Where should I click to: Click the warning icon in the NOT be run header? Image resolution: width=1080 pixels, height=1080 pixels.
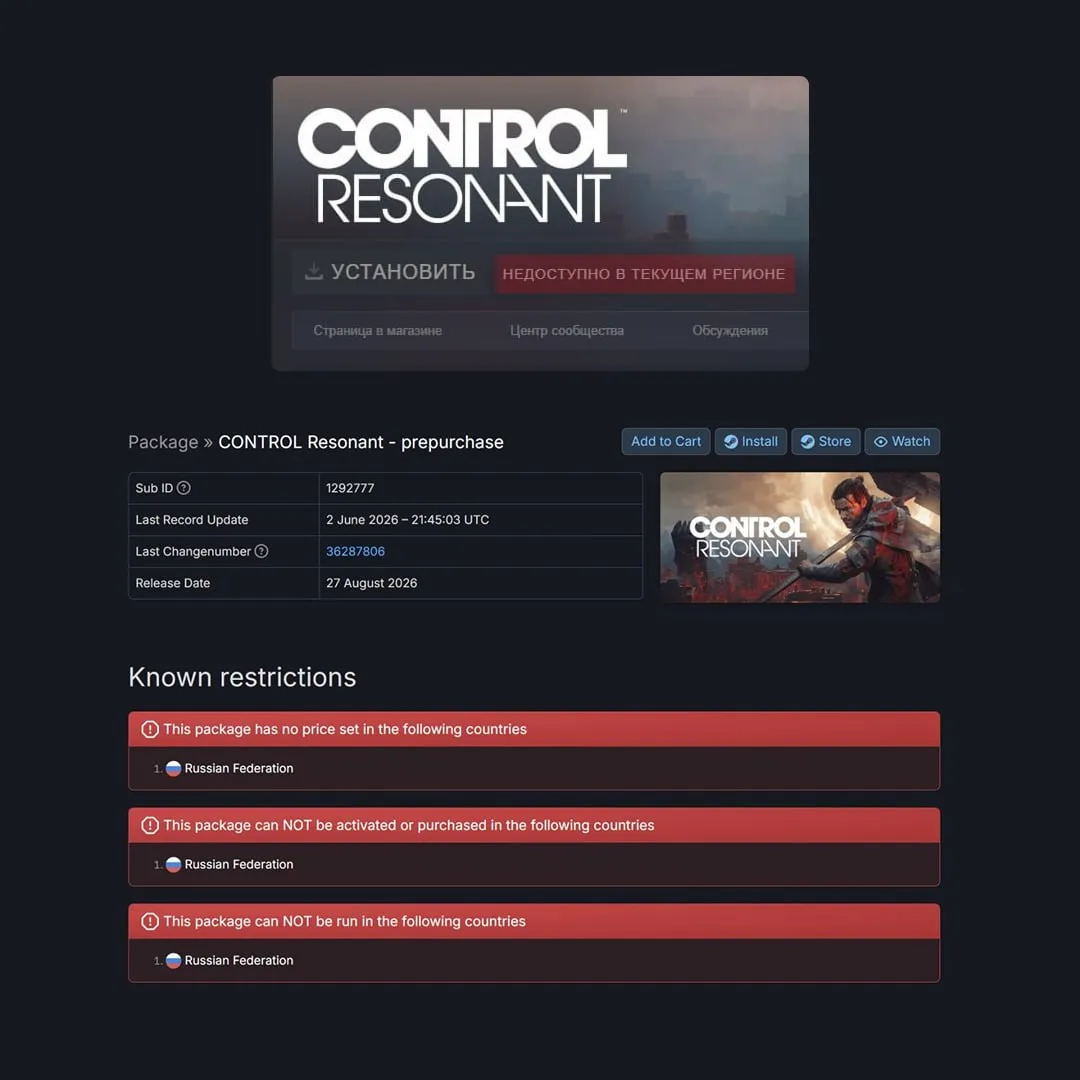coord(149,921)
